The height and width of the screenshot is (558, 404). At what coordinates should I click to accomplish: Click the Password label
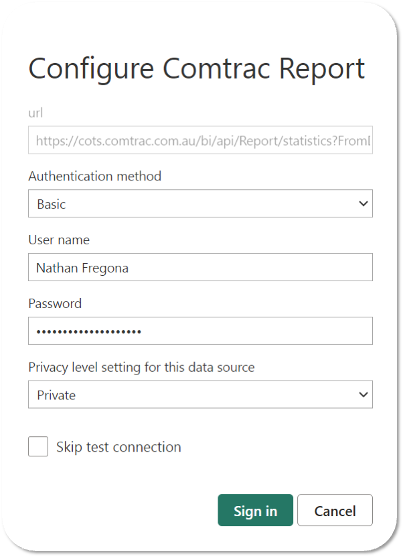pos(55,304)
